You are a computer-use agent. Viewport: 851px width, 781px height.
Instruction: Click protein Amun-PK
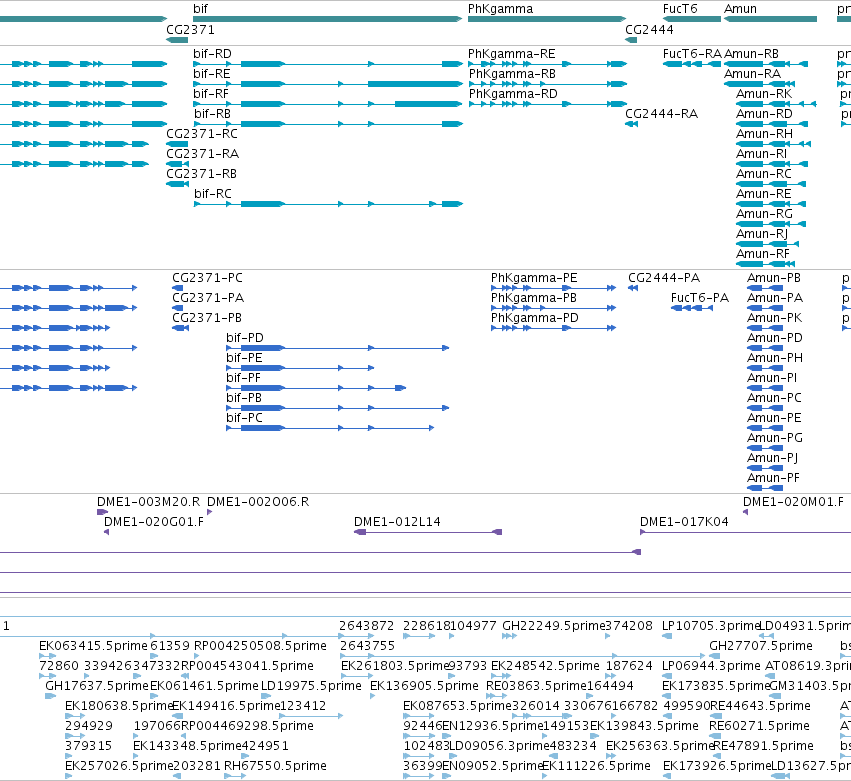tap(774, 318)
